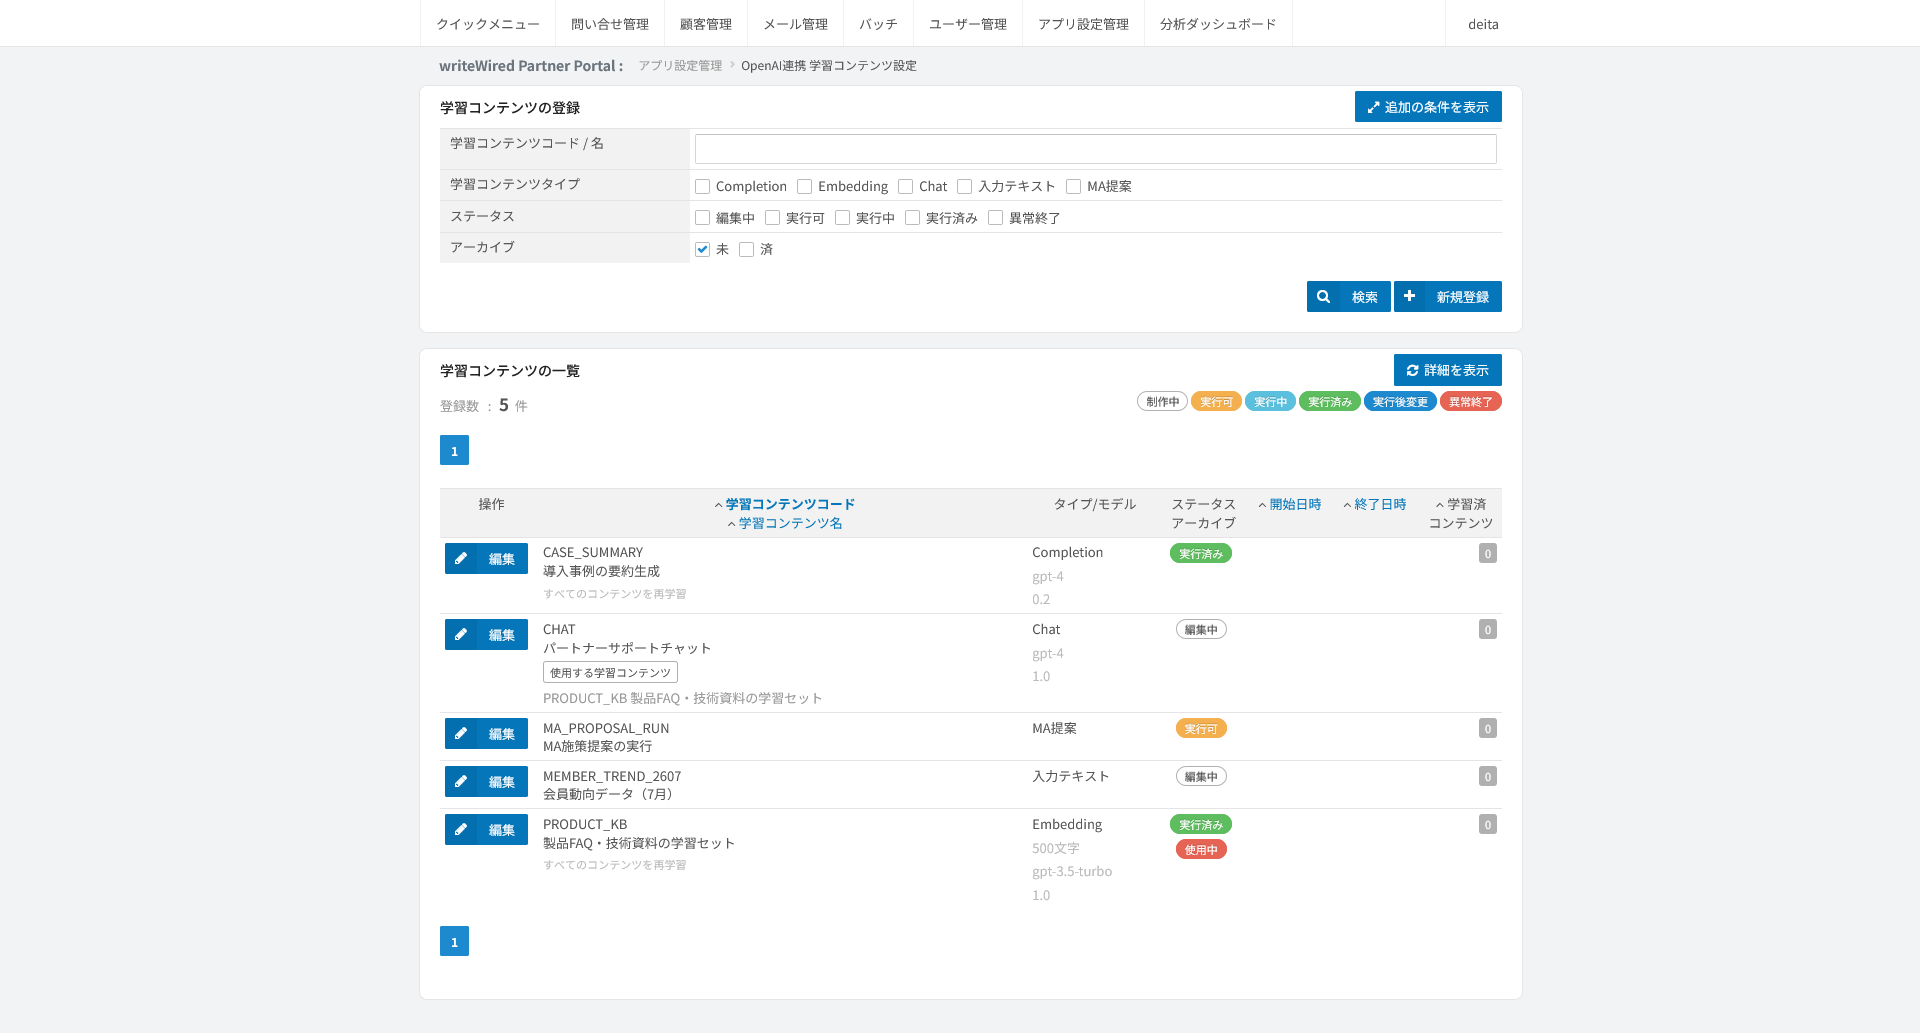
Task: Click the pencil icon for MA_PROPOSAL_RUN row
Action: tap(461, 733)
